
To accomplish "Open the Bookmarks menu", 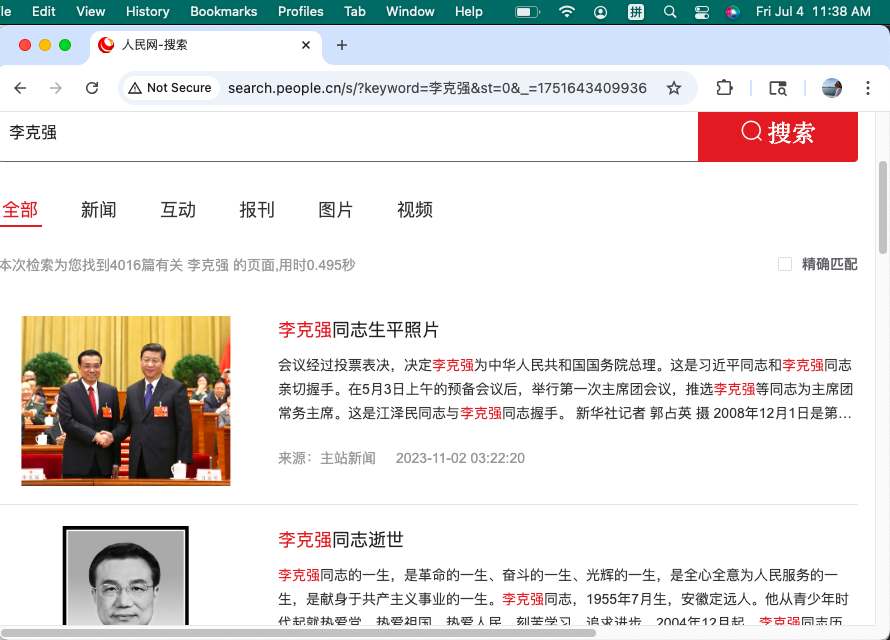I will [x=223, y=12].
